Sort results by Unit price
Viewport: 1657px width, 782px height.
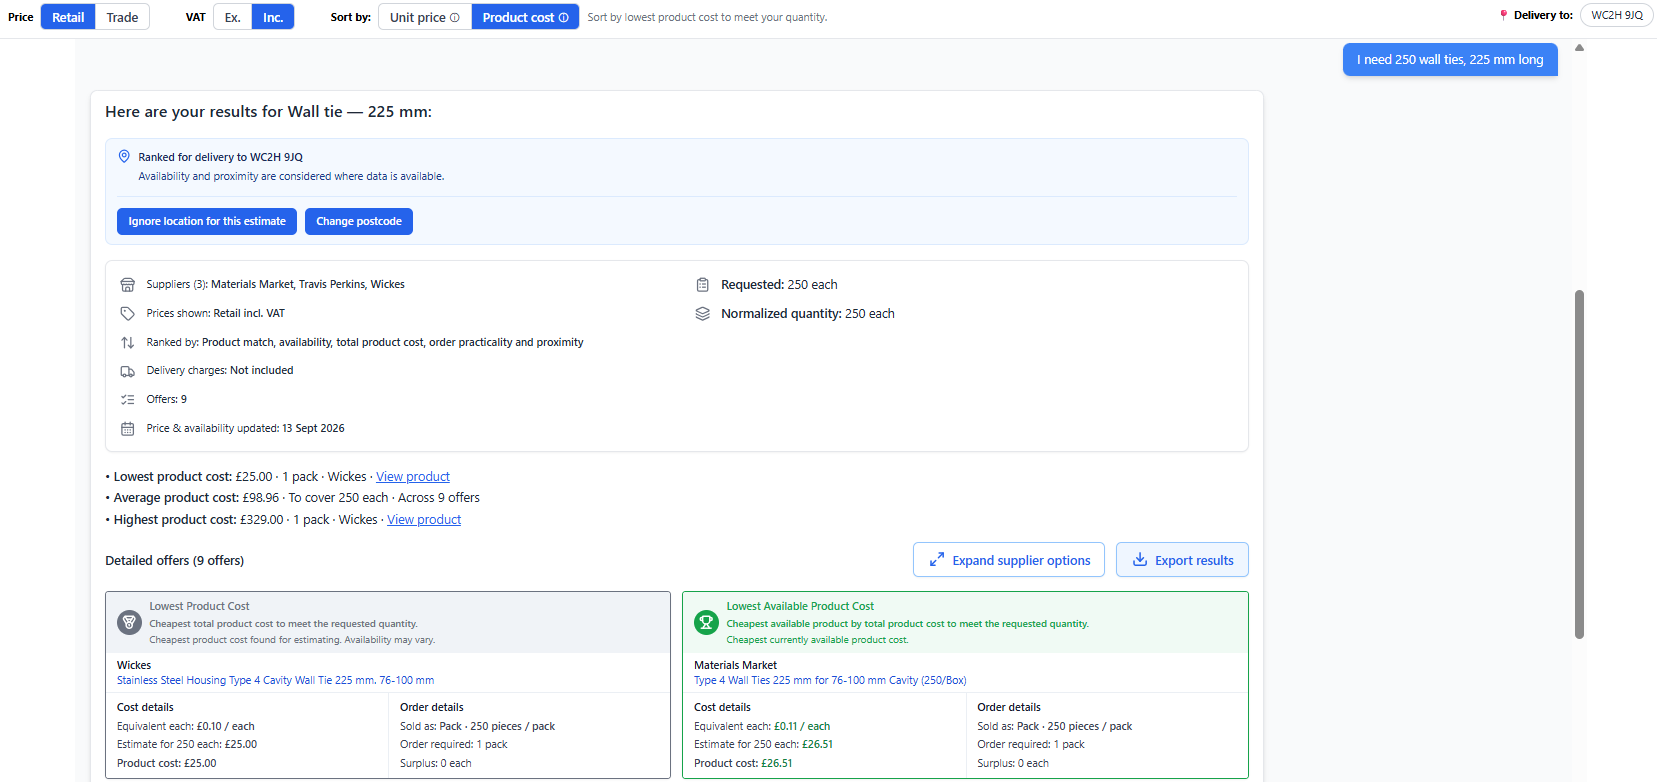click(425, 17)
